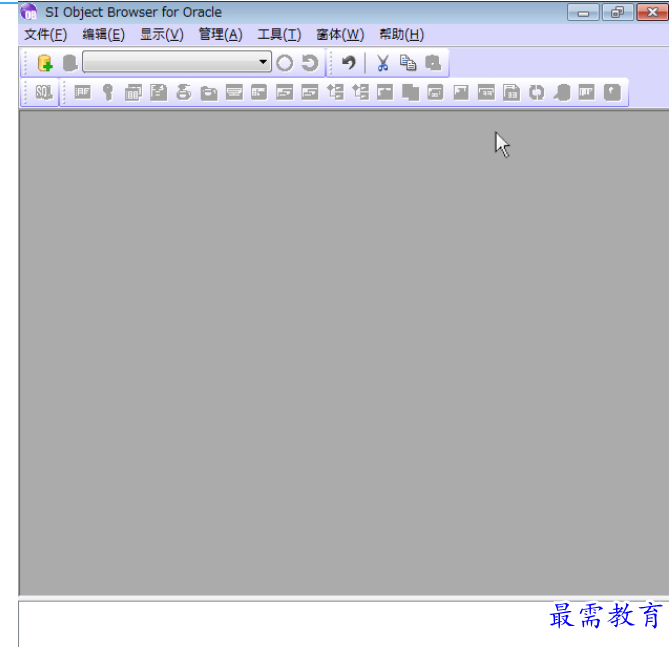
Task: Click the gray disconnect database icon
Action: pyautogui.click(x=70, y=63)
